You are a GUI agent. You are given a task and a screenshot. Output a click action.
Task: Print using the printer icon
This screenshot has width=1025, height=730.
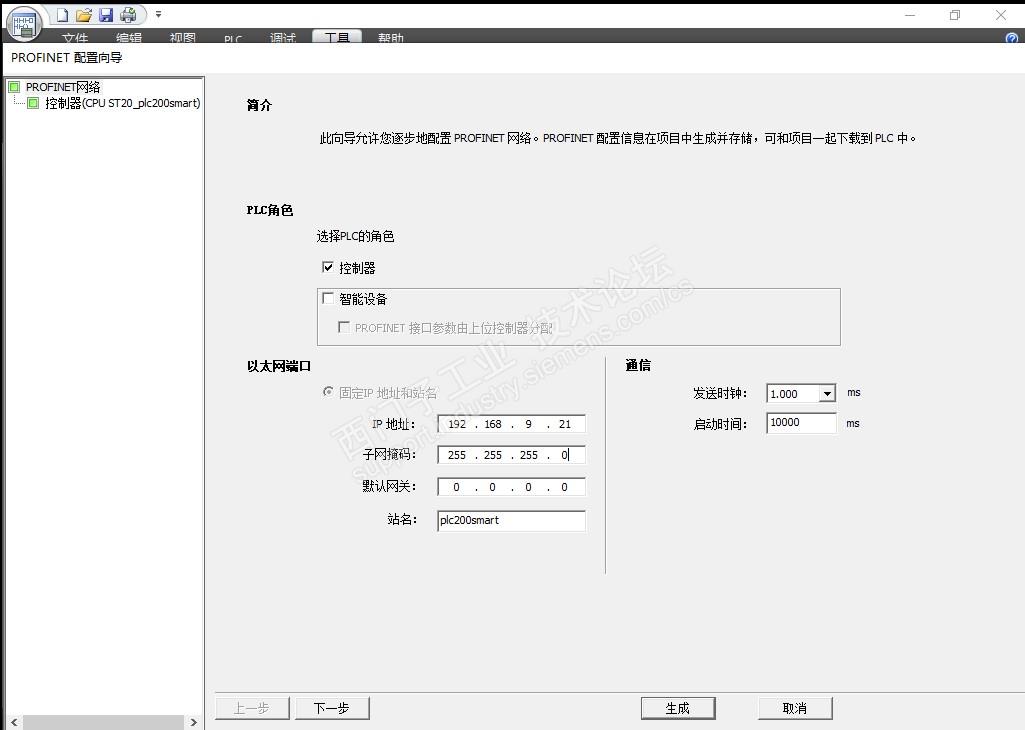[x=128, y=14]
